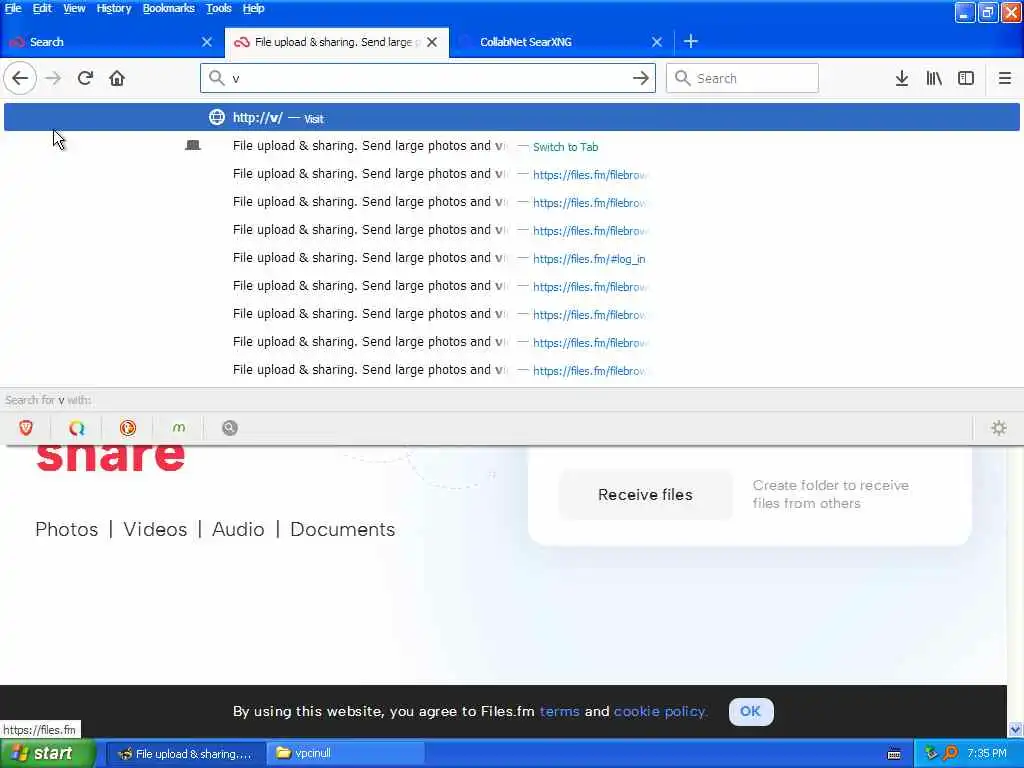Screen dimensions: 1024x768
Task: Close the CollabNet SearXNG tab
Action: 657,42
